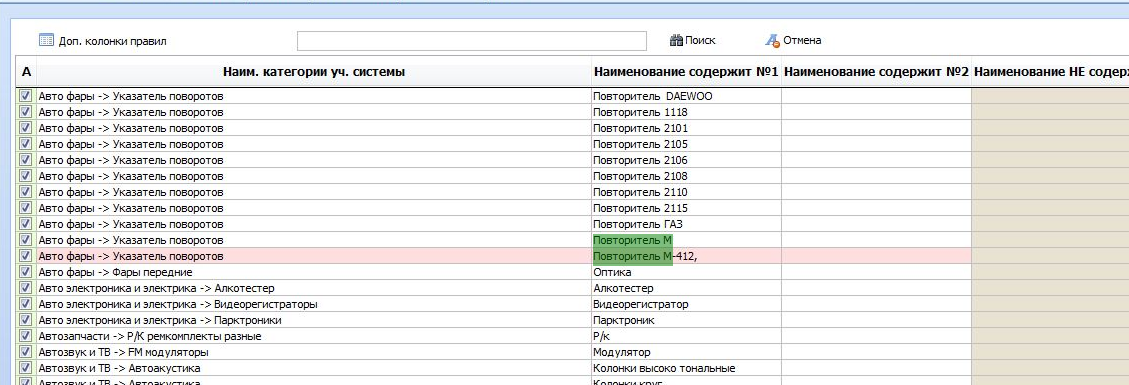The width and height of the screenshot is (1129, 385).
Task: Toggle checkbox for Повторитель ГАЗ row
Action: [25, 224]
